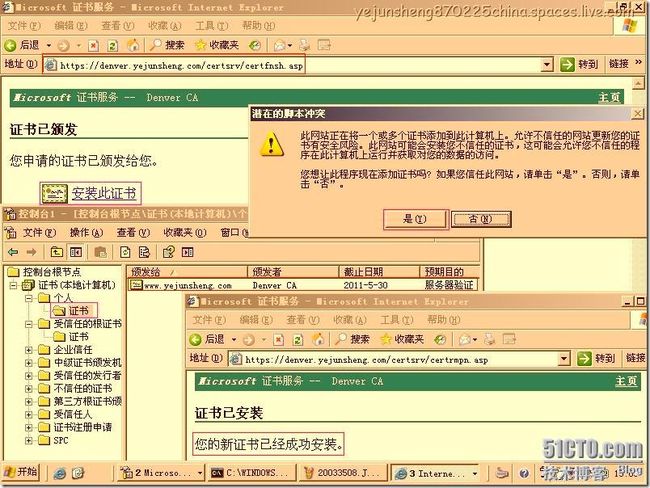Screen dimensions: 650x488
Task: Open the 查看 menu in the MMC console
Action: click(133, 233)
